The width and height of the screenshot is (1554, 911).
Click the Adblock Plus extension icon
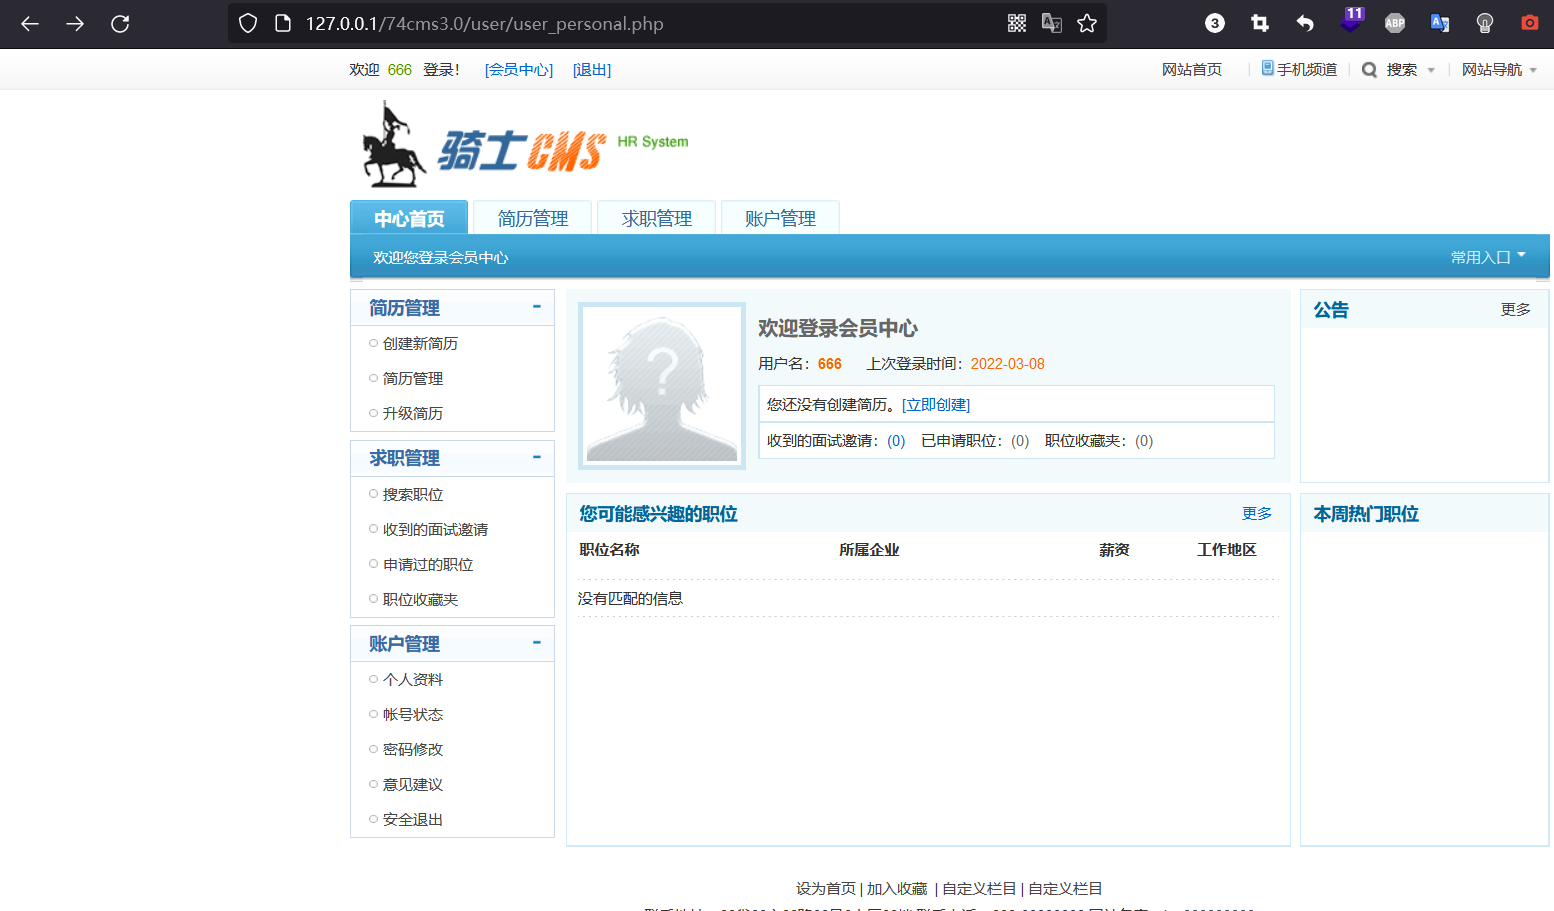click(1394, 22)
